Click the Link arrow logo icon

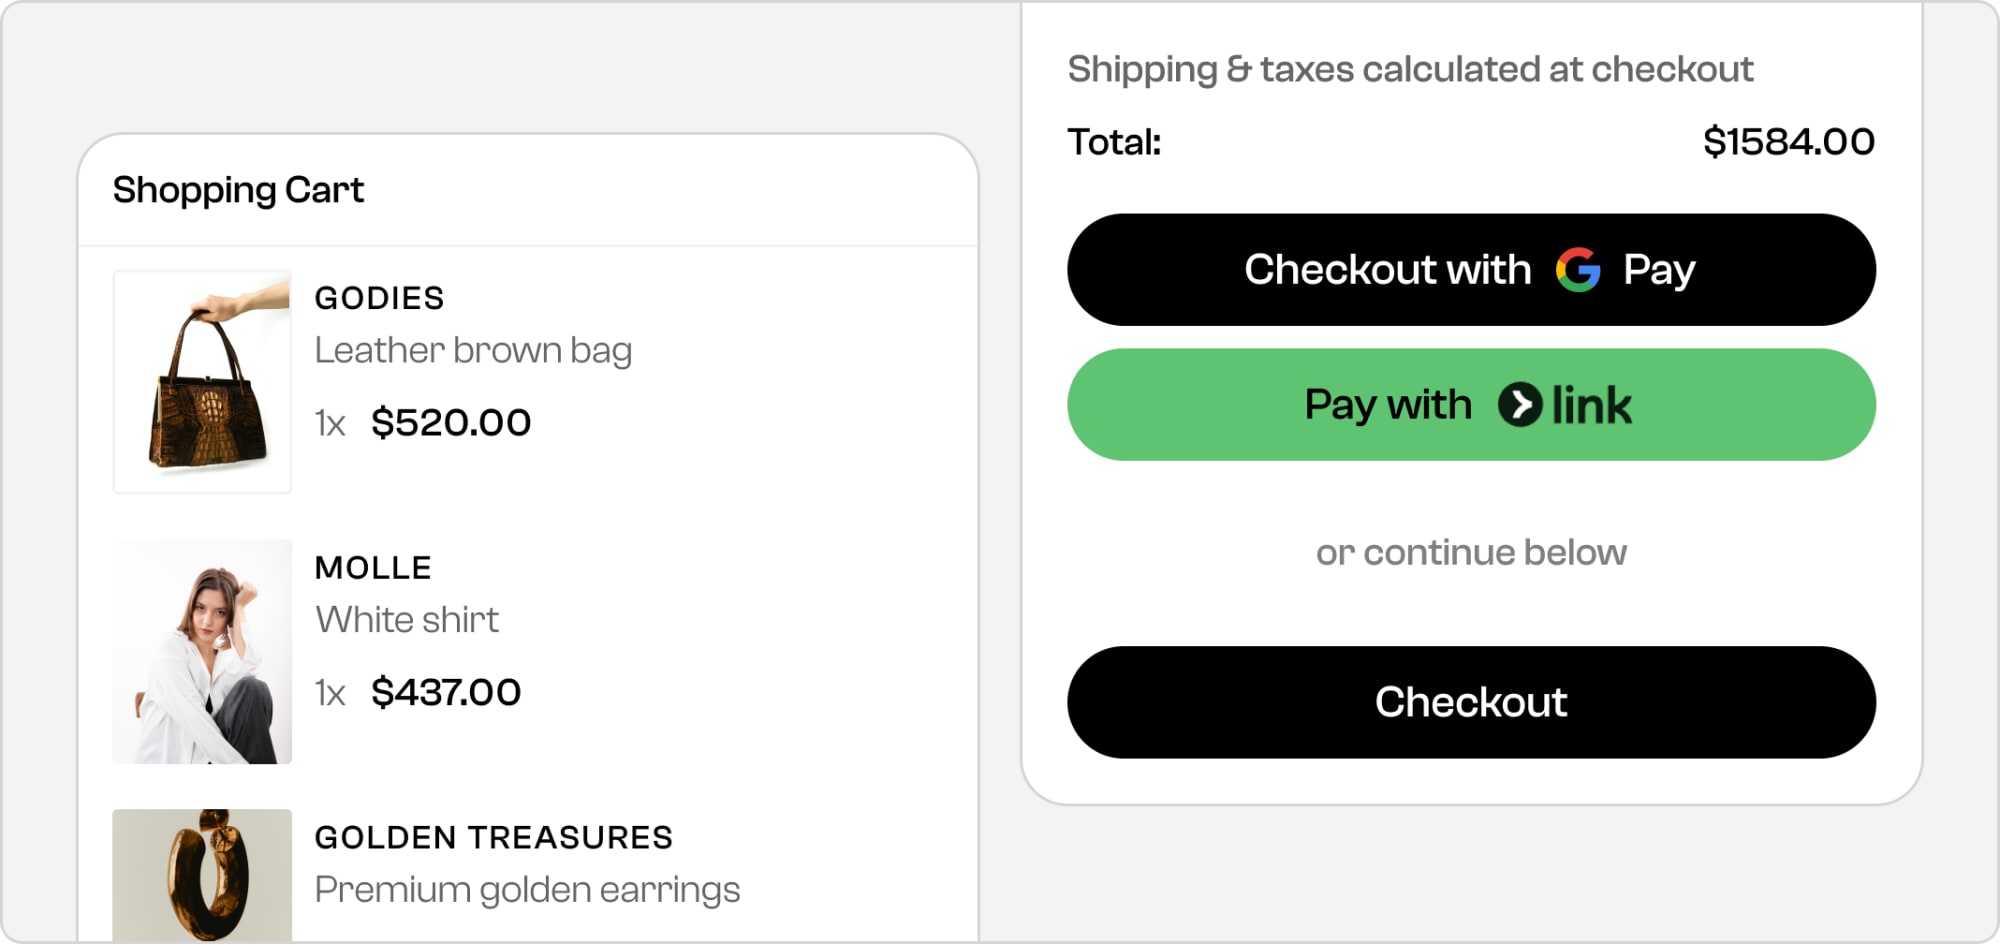tap(1519, 405)
